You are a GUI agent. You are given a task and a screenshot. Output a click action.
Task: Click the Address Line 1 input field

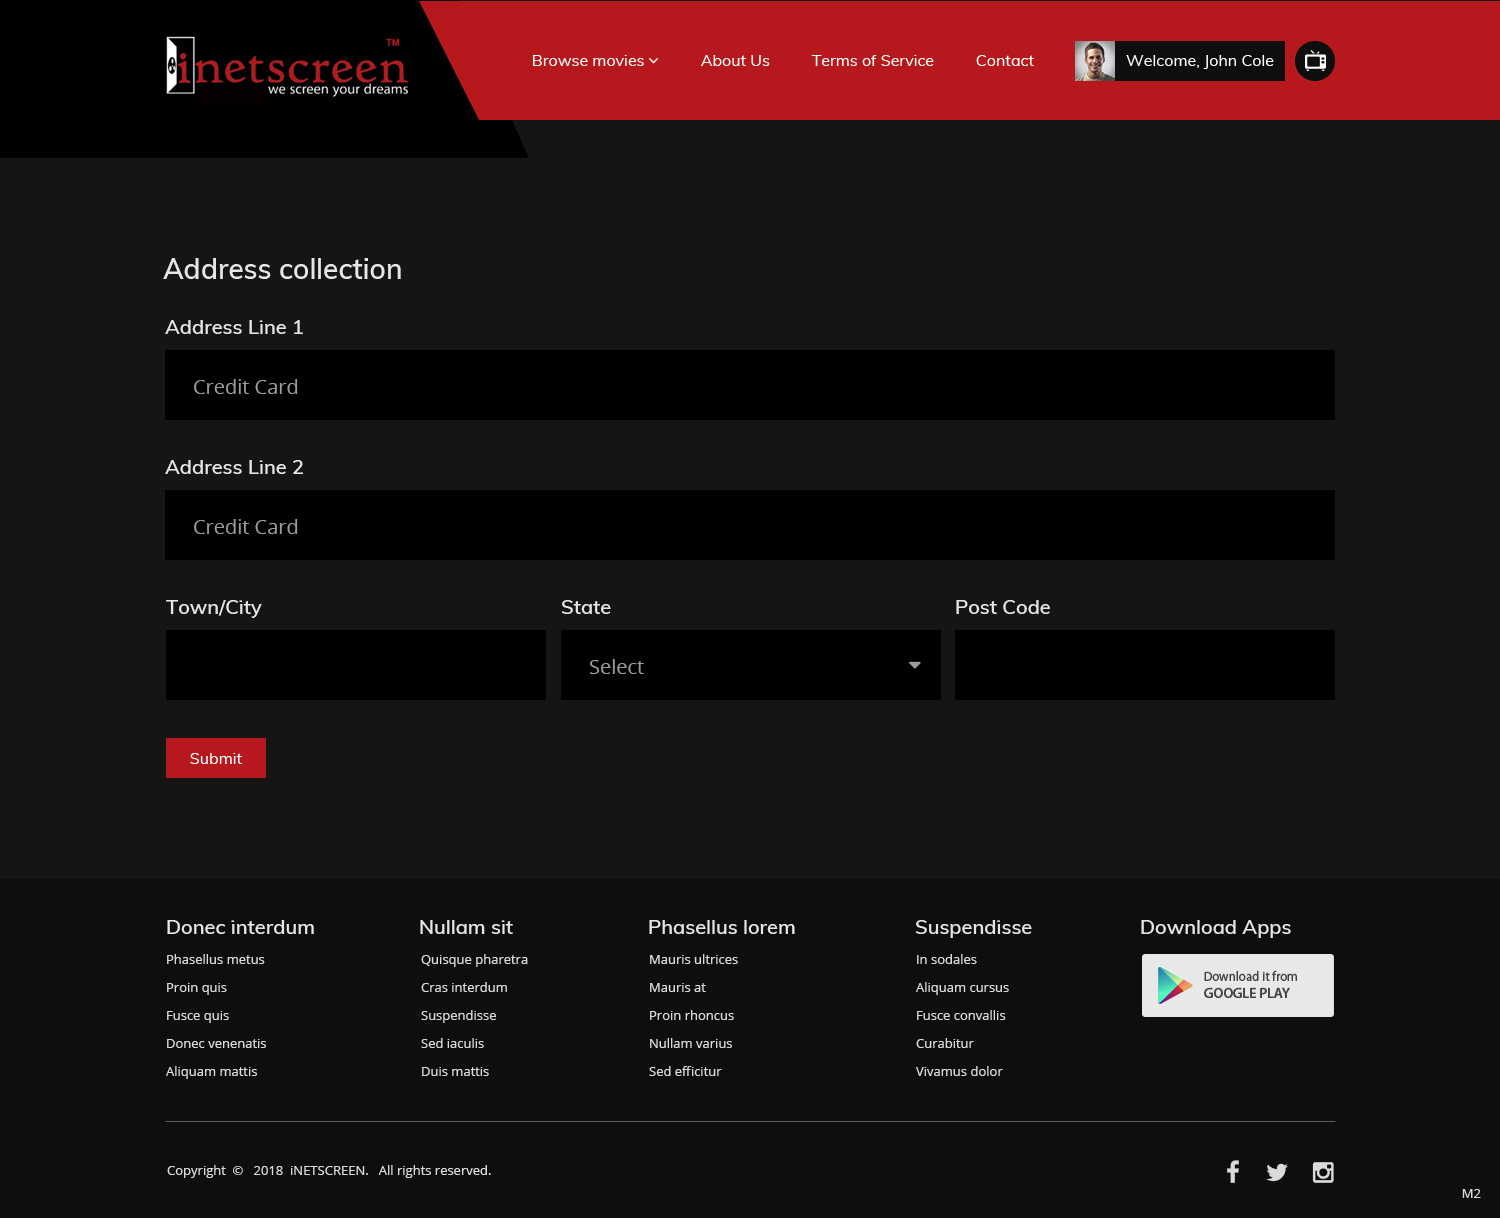point(749,385)
